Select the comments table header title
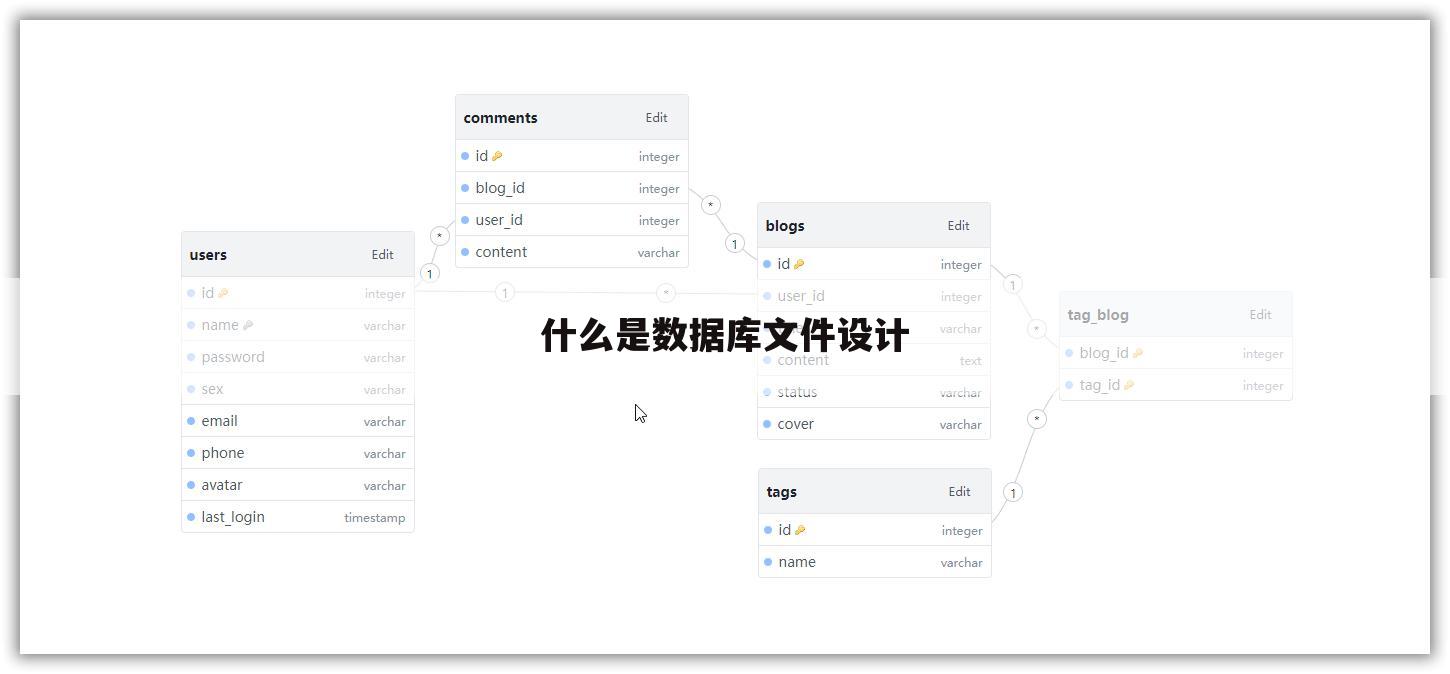 tap(500, 117)
